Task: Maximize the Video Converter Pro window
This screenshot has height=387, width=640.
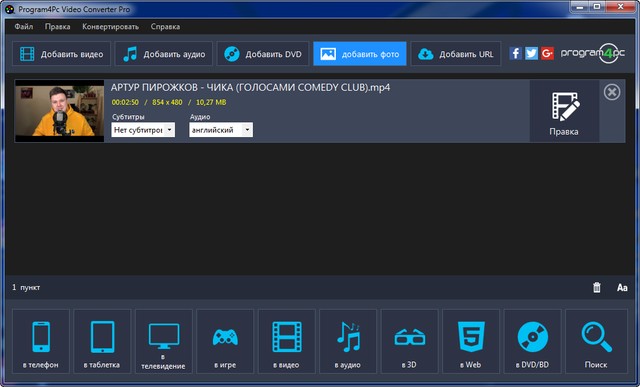Action: pos(597,6)
